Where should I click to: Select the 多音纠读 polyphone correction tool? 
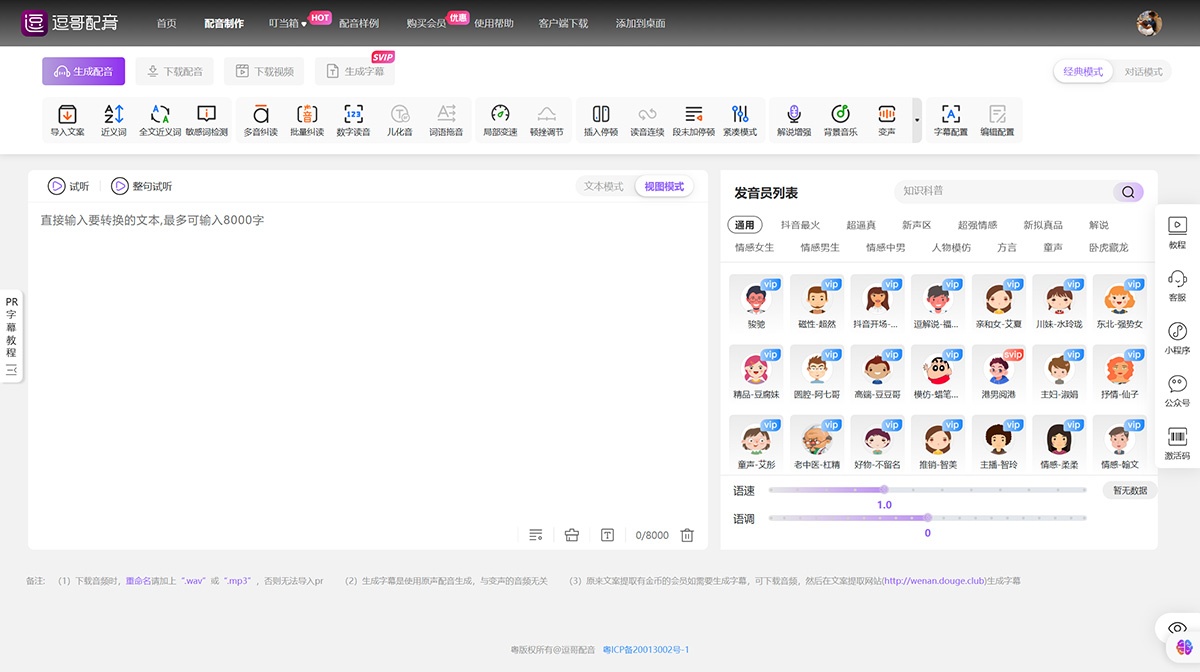point(261,119)
